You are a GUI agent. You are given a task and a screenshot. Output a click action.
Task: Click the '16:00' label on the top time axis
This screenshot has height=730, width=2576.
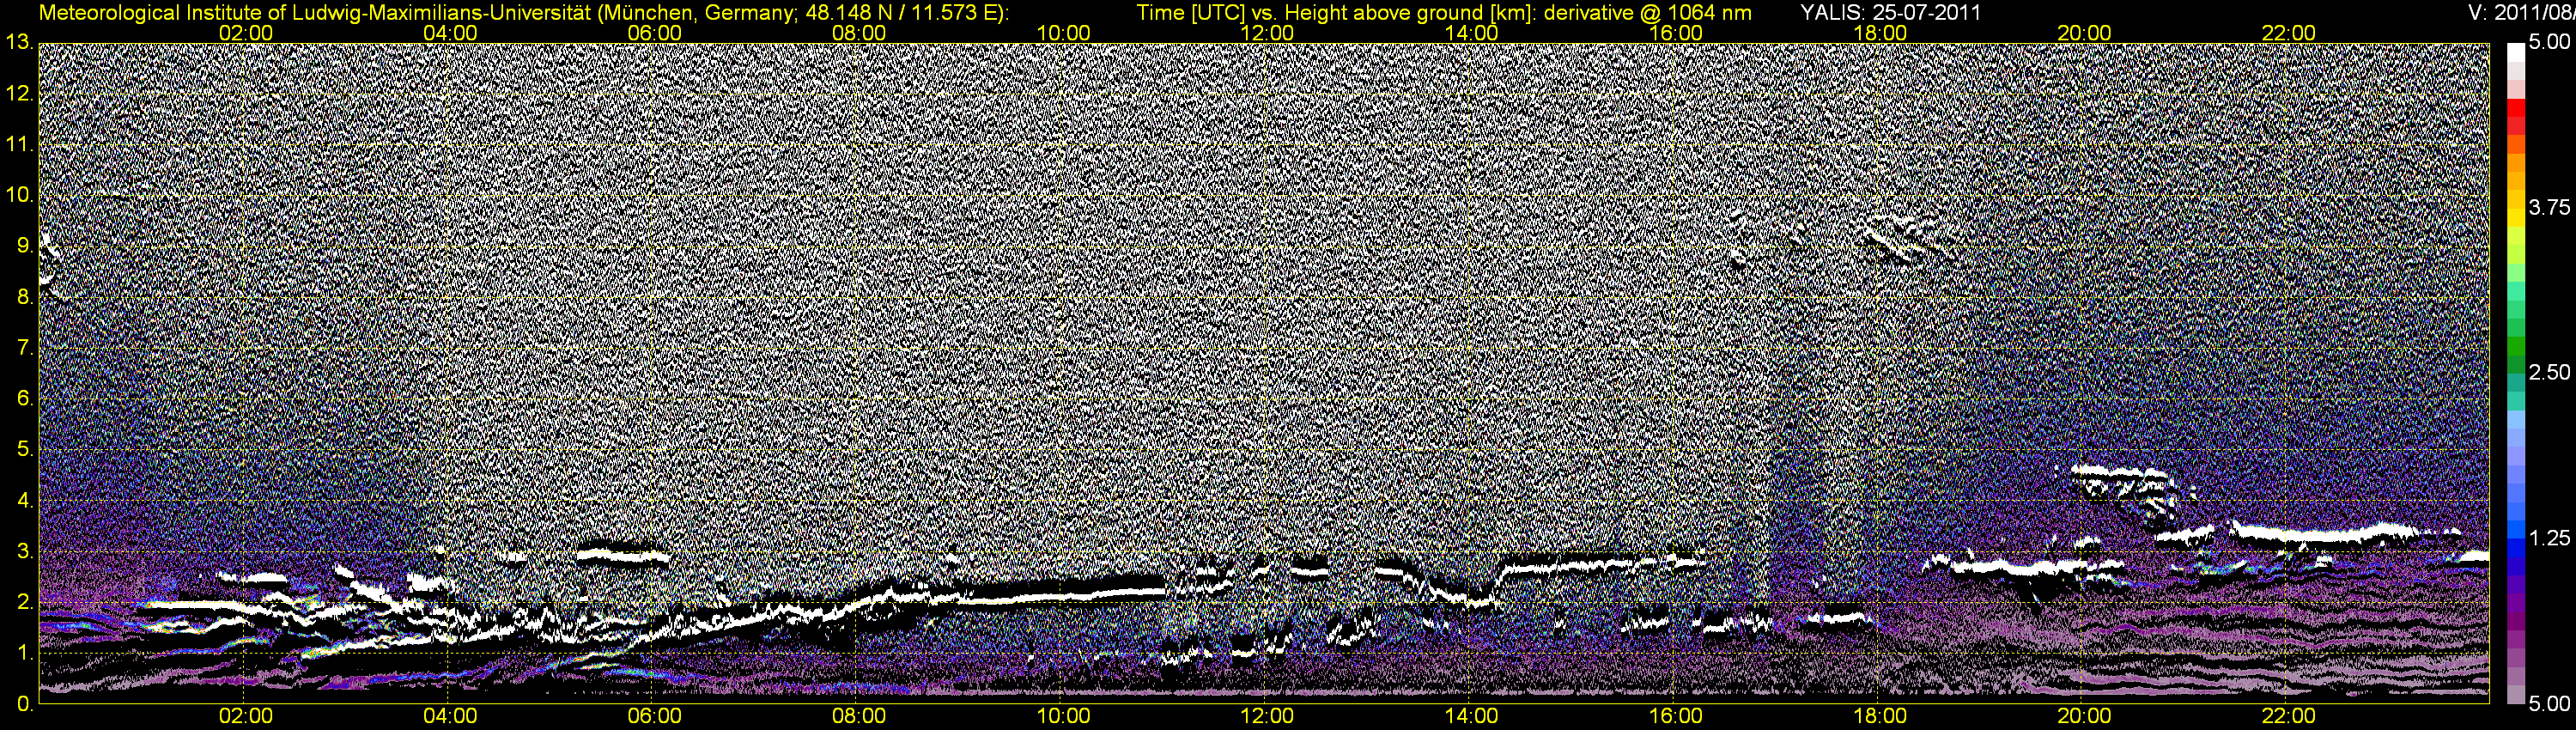1676,33
